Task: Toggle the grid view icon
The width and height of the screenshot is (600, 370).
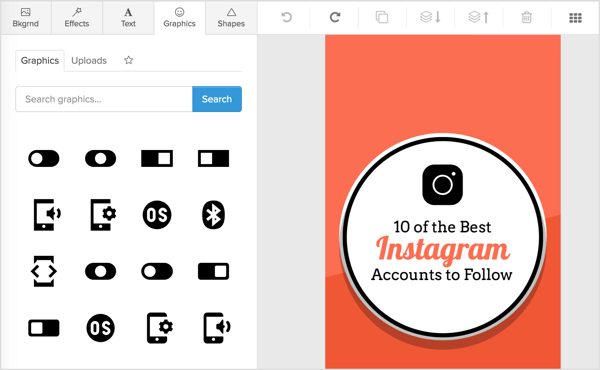Action: pos(576,18)
